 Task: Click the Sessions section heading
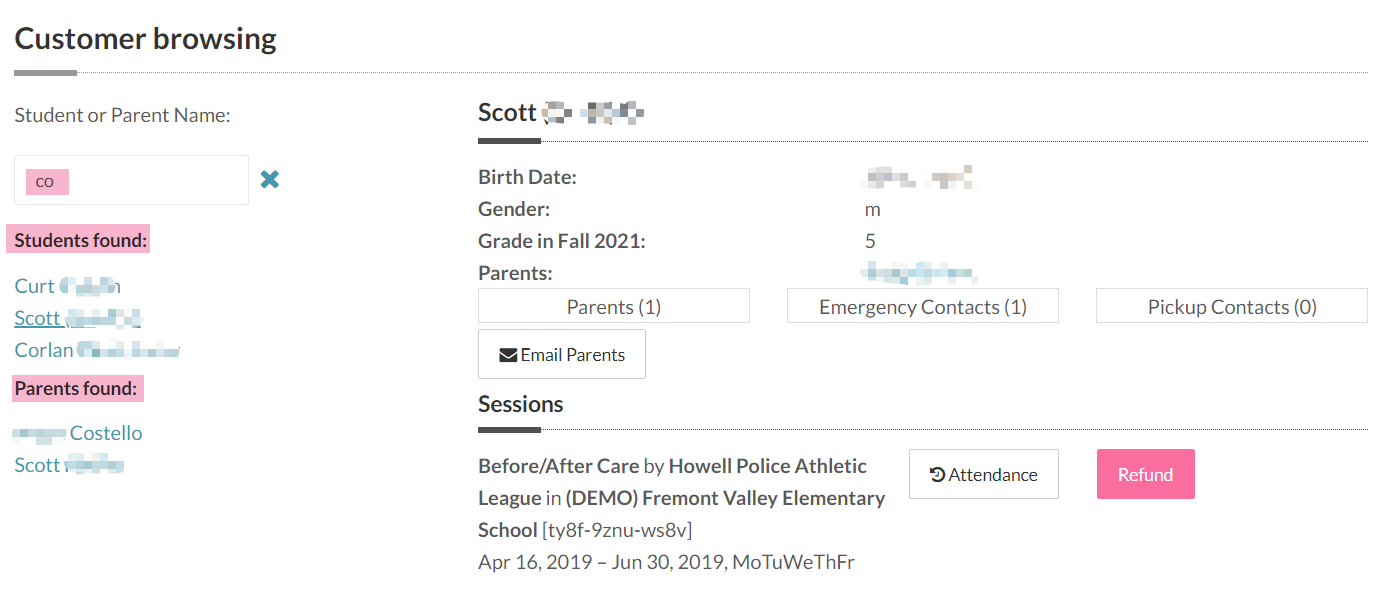521,404
